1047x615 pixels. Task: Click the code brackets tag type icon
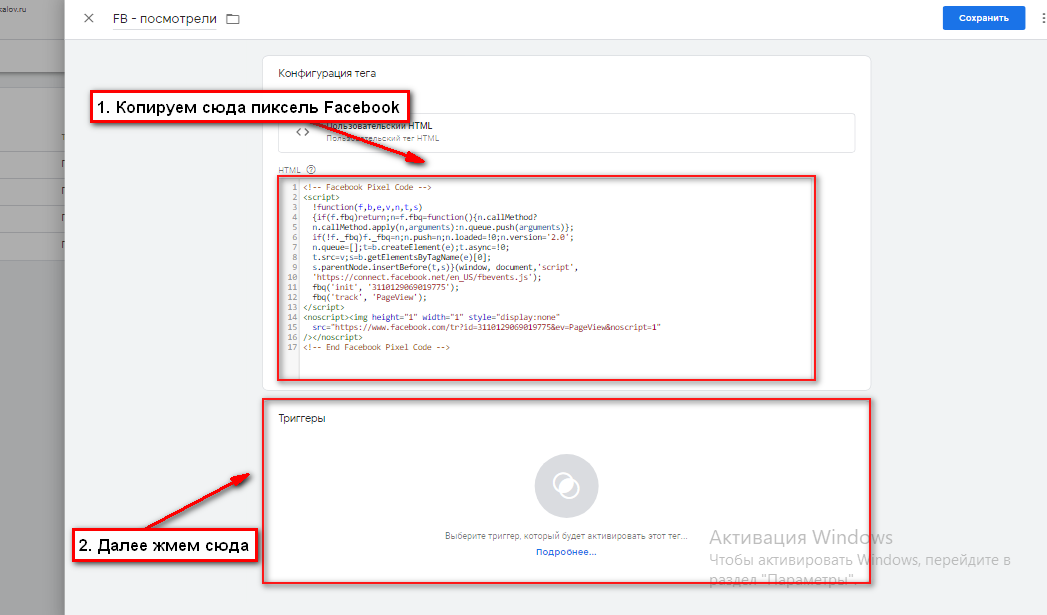coord(302,132)
